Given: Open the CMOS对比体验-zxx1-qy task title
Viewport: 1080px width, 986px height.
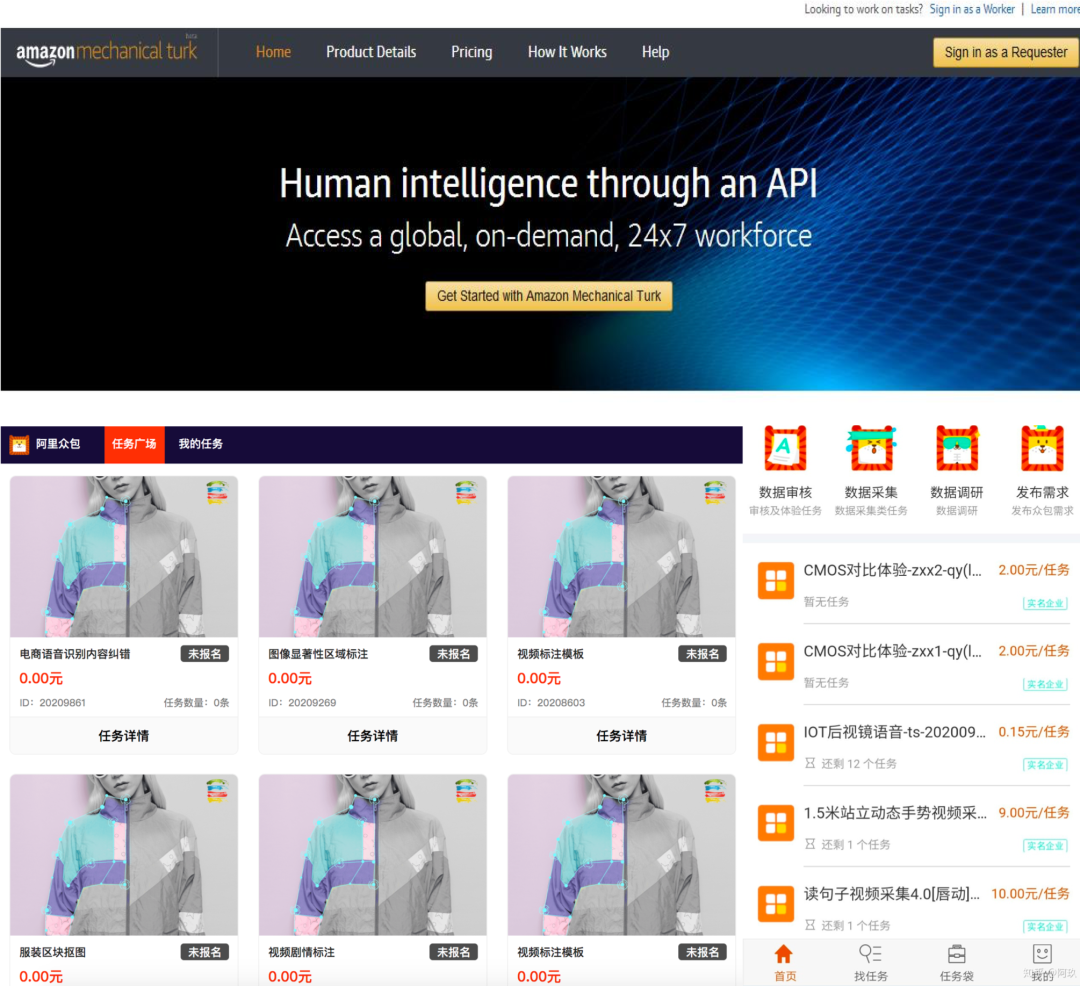Looking at the screenshot, I should [x=893, y=651].
